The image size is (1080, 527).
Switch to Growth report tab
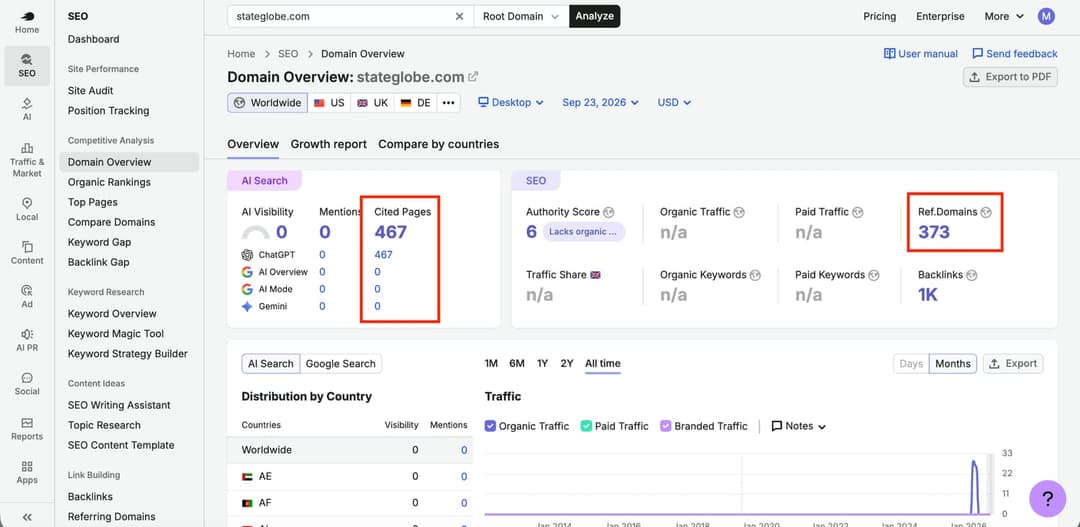click(329, 144)
